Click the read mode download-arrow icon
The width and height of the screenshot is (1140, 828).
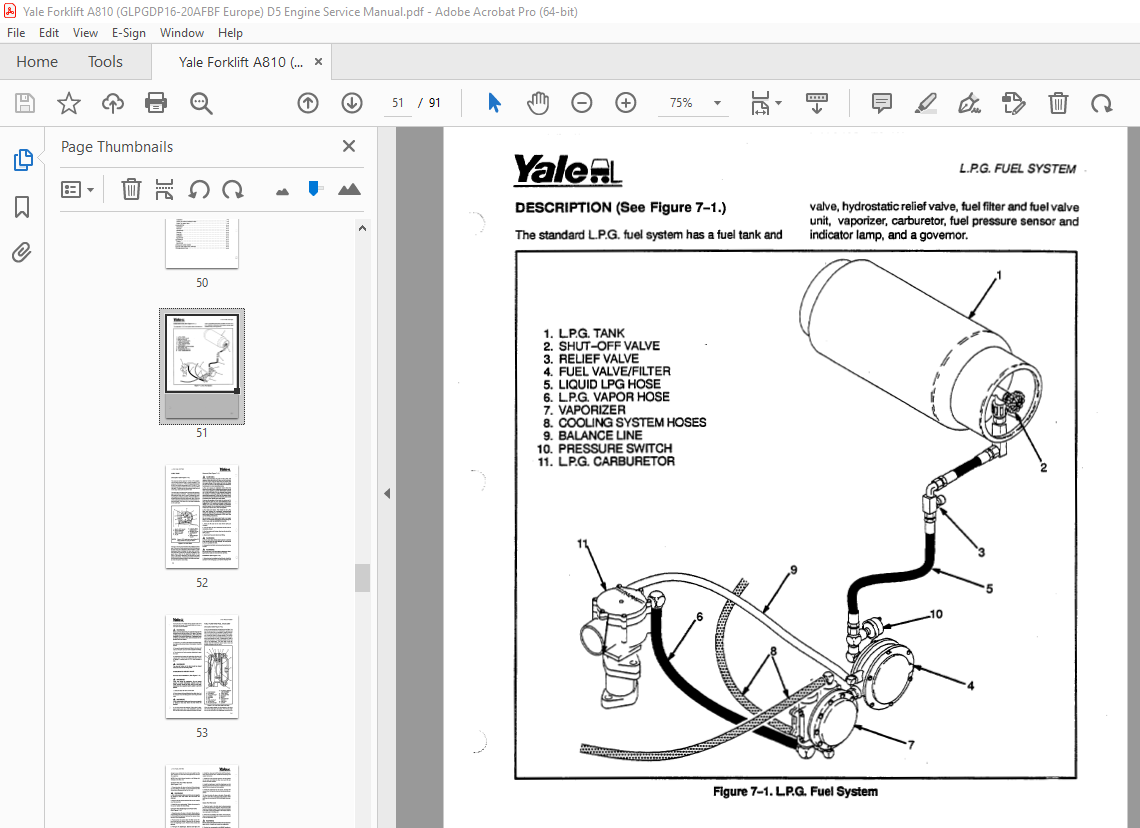coord(817,103)
